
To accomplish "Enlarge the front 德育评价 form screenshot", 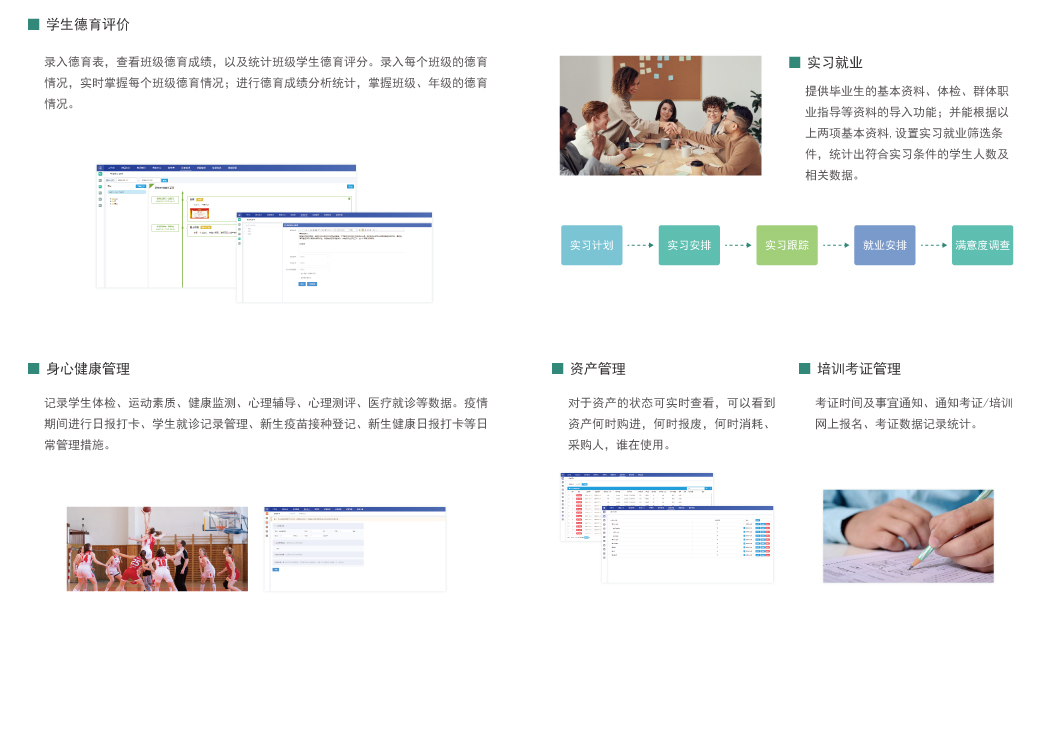I will pos(335,259).
